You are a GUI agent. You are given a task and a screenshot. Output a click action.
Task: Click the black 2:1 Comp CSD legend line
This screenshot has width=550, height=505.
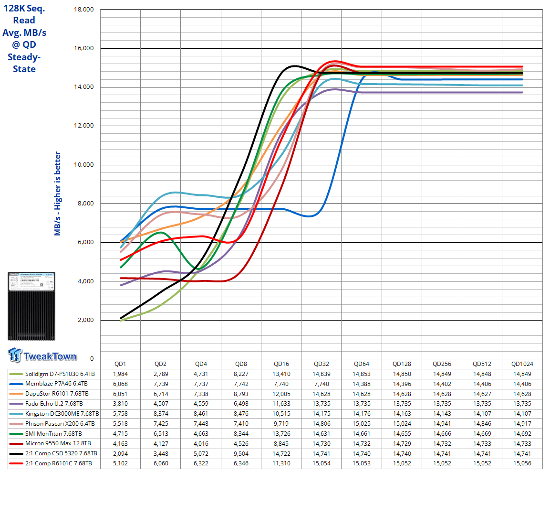pyautogui.click(x=16, y=453)
